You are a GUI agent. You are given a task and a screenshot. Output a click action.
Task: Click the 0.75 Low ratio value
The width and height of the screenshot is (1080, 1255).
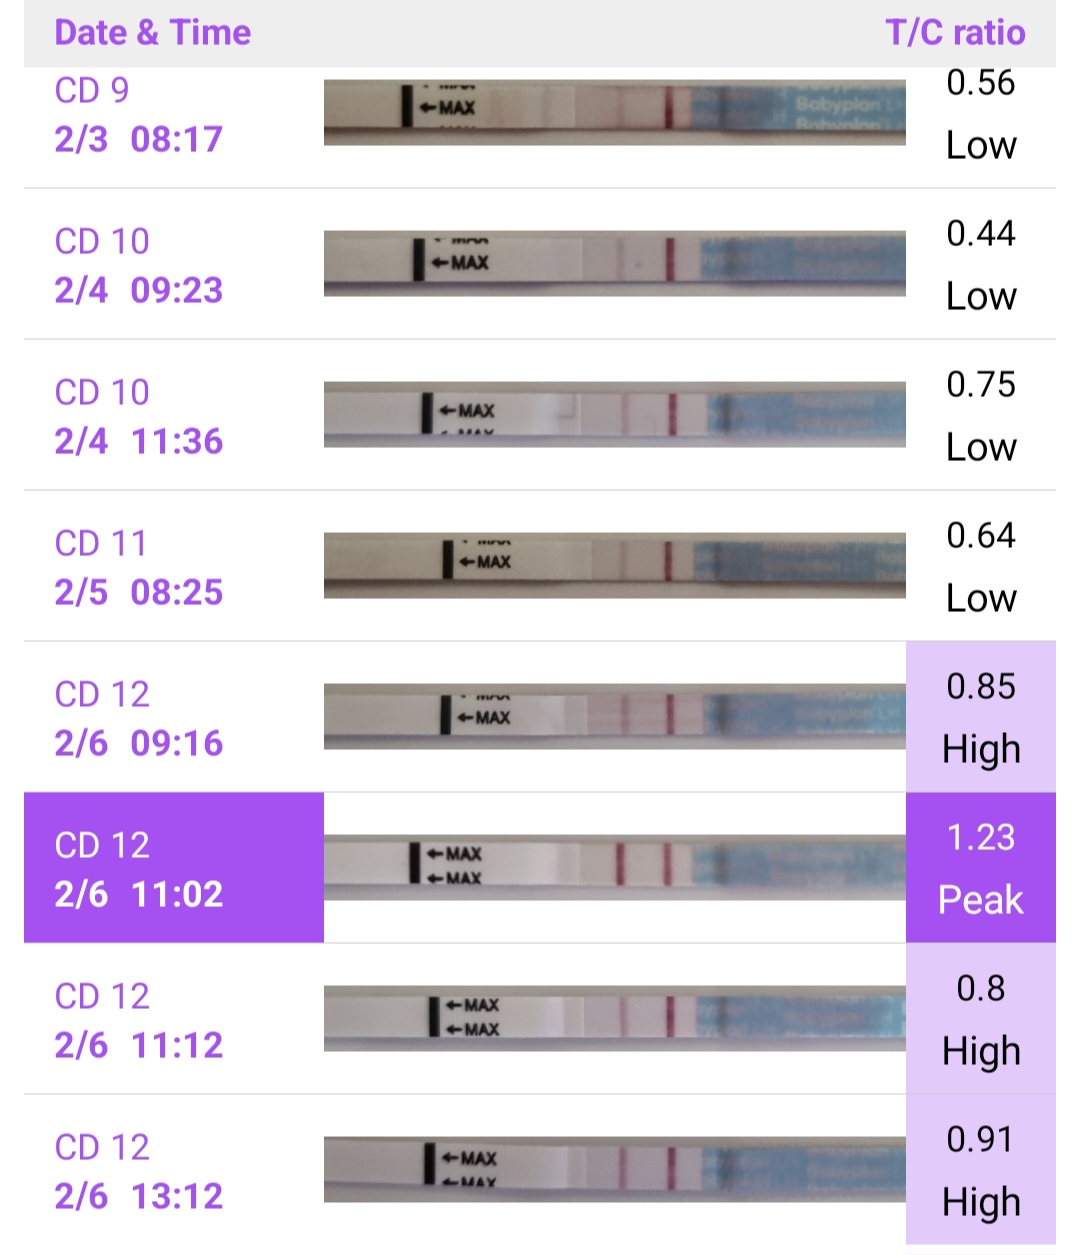(x=980, y=415)
